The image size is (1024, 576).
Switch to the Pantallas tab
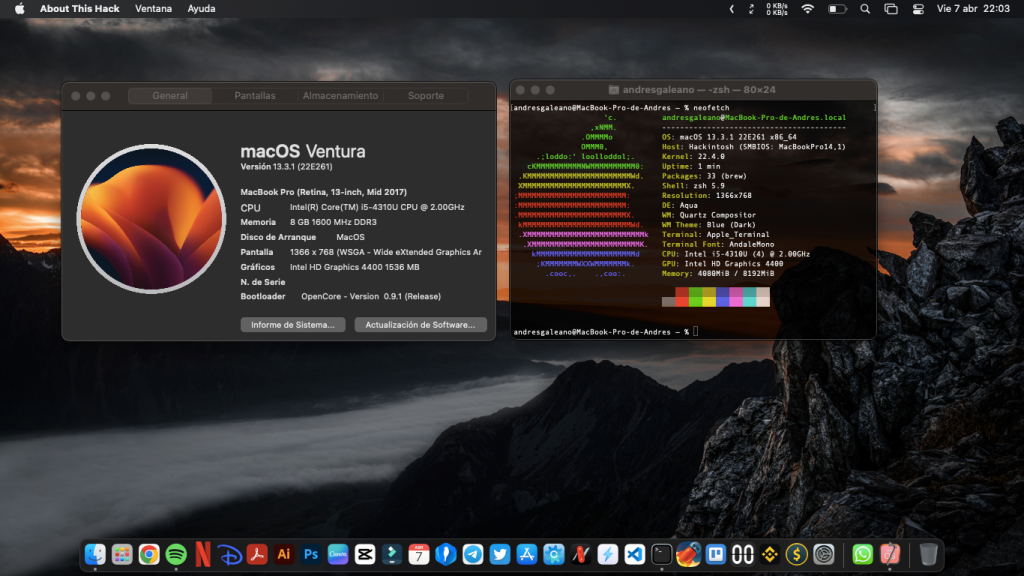tap(255, 96)
